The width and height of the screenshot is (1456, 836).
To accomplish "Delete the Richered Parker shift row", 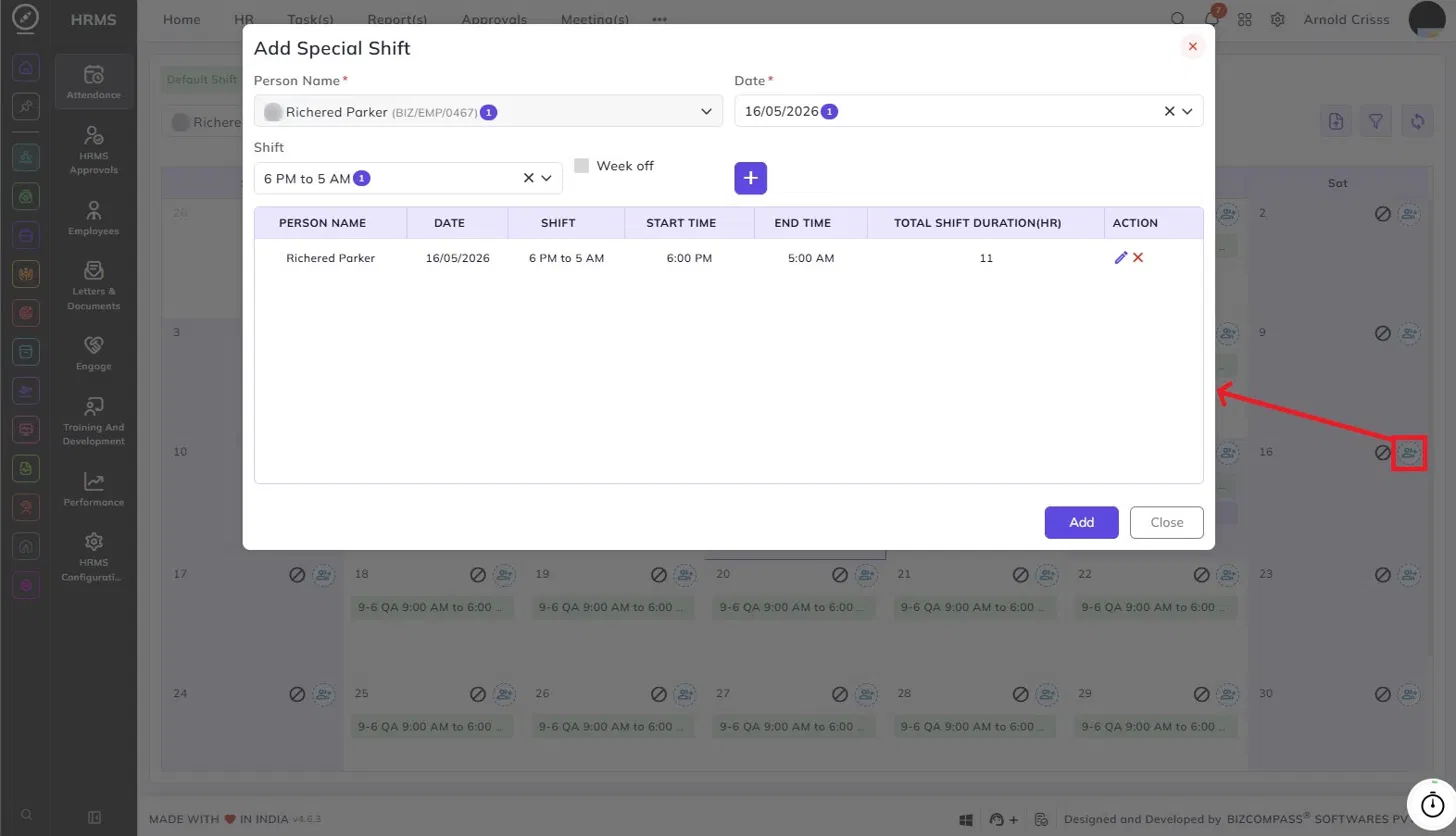I will (x=1138, y=258).
